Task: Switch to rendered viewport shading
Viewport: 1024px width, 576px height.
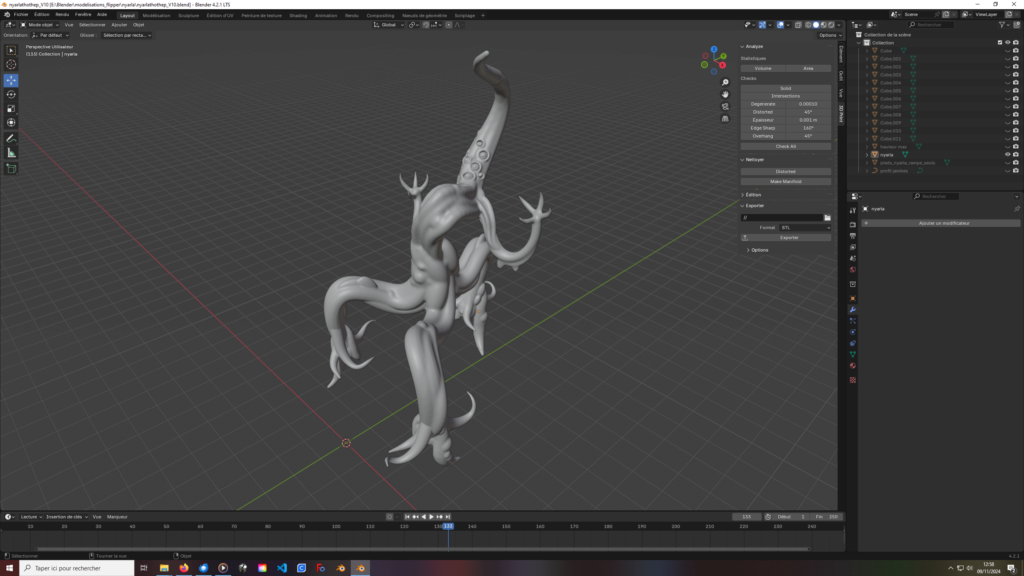Action: pos(831,25)
